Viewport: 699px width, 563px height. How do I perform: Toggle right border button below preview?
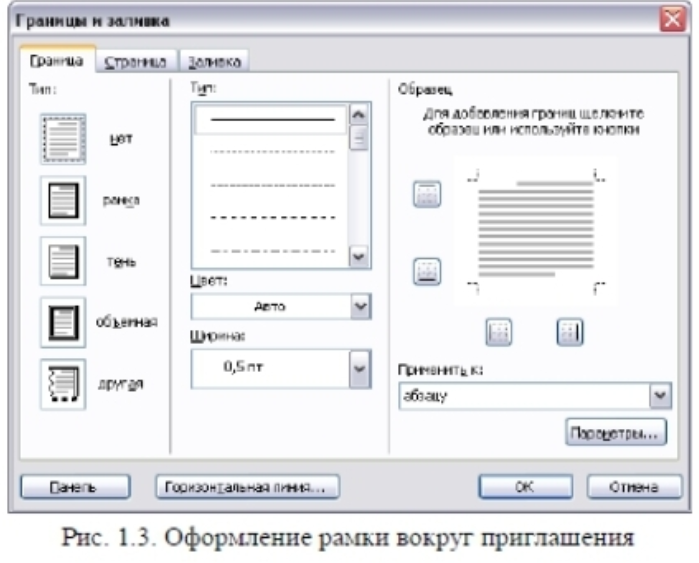(569, 331)
